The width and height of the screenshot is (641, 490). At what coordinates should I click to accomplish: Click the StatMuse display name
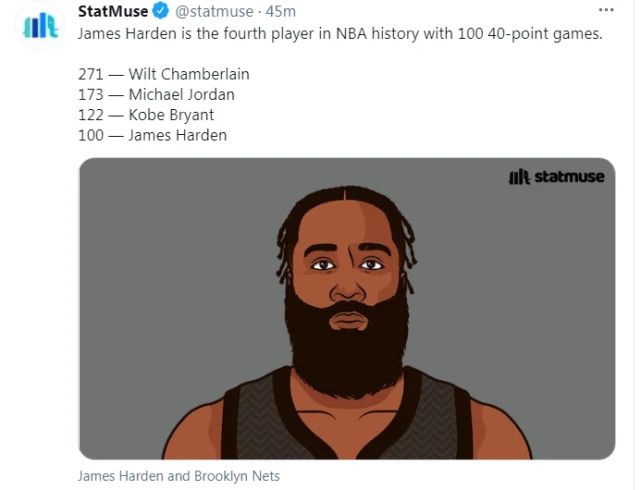pyautogui.click(x=113, y=11)
